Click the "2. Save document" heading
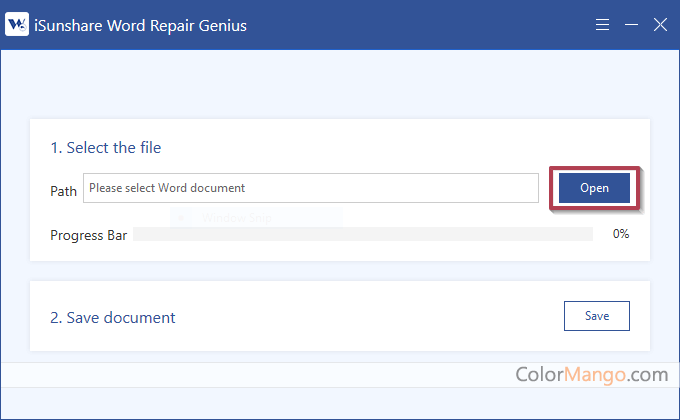This screenshot has width=680, height=420. click(113, 318)
